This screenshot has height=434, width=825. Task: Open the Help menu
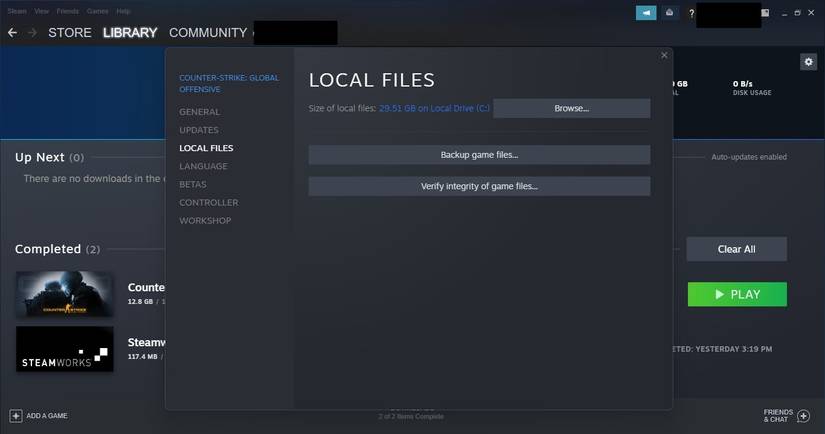click(123, 11)
